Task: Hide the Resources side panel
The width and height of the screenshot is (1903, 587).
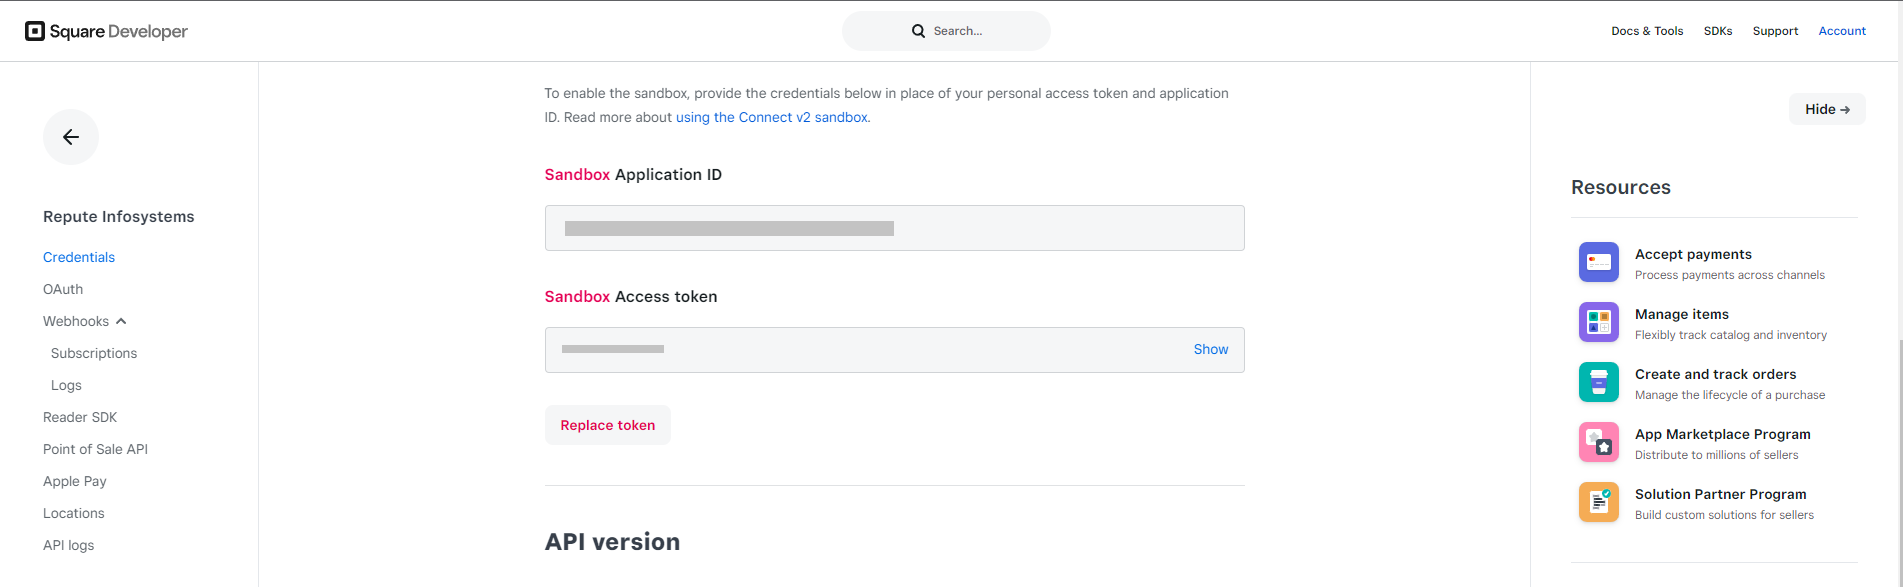Action: point(1827,109)
